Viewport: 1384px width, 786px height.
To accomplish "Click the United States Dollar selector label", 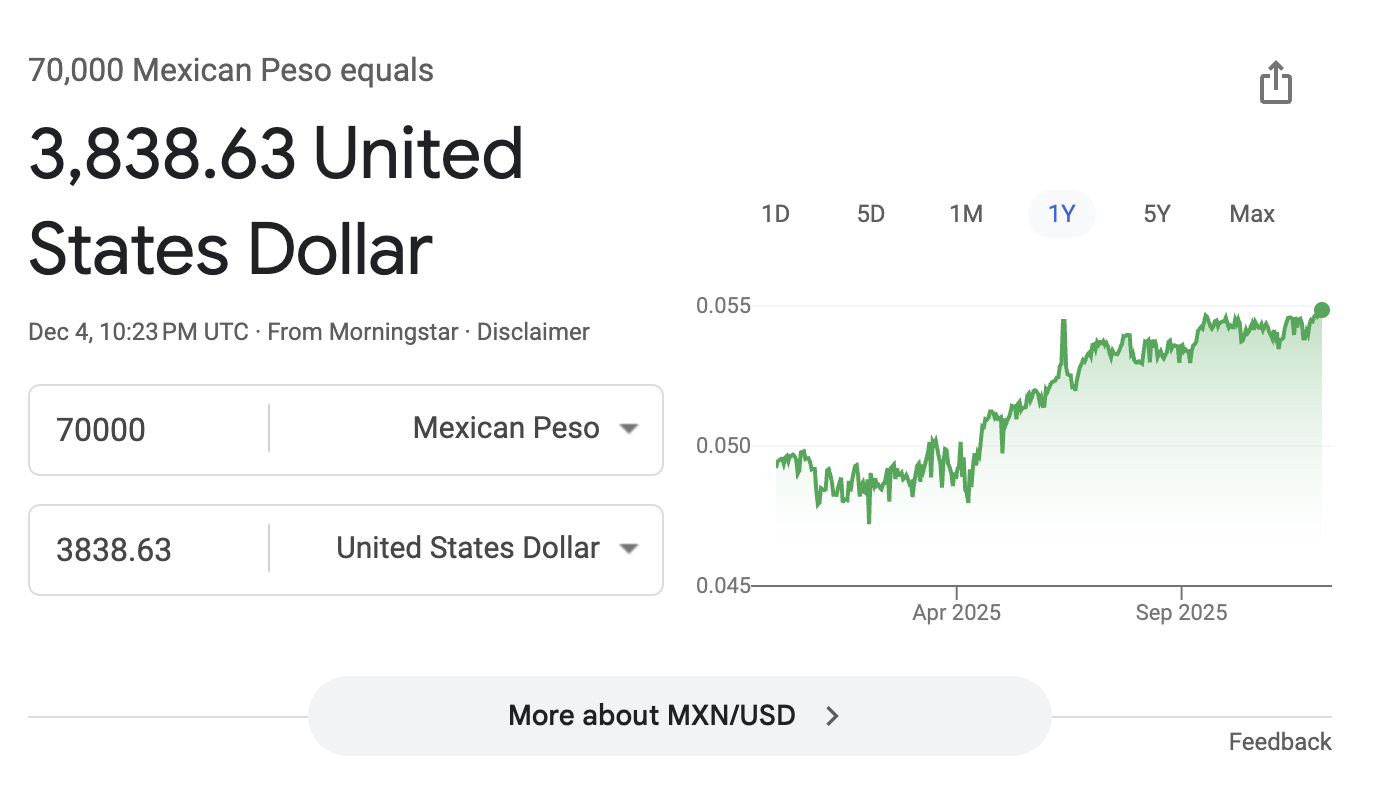I will click(x=468, y=549).
